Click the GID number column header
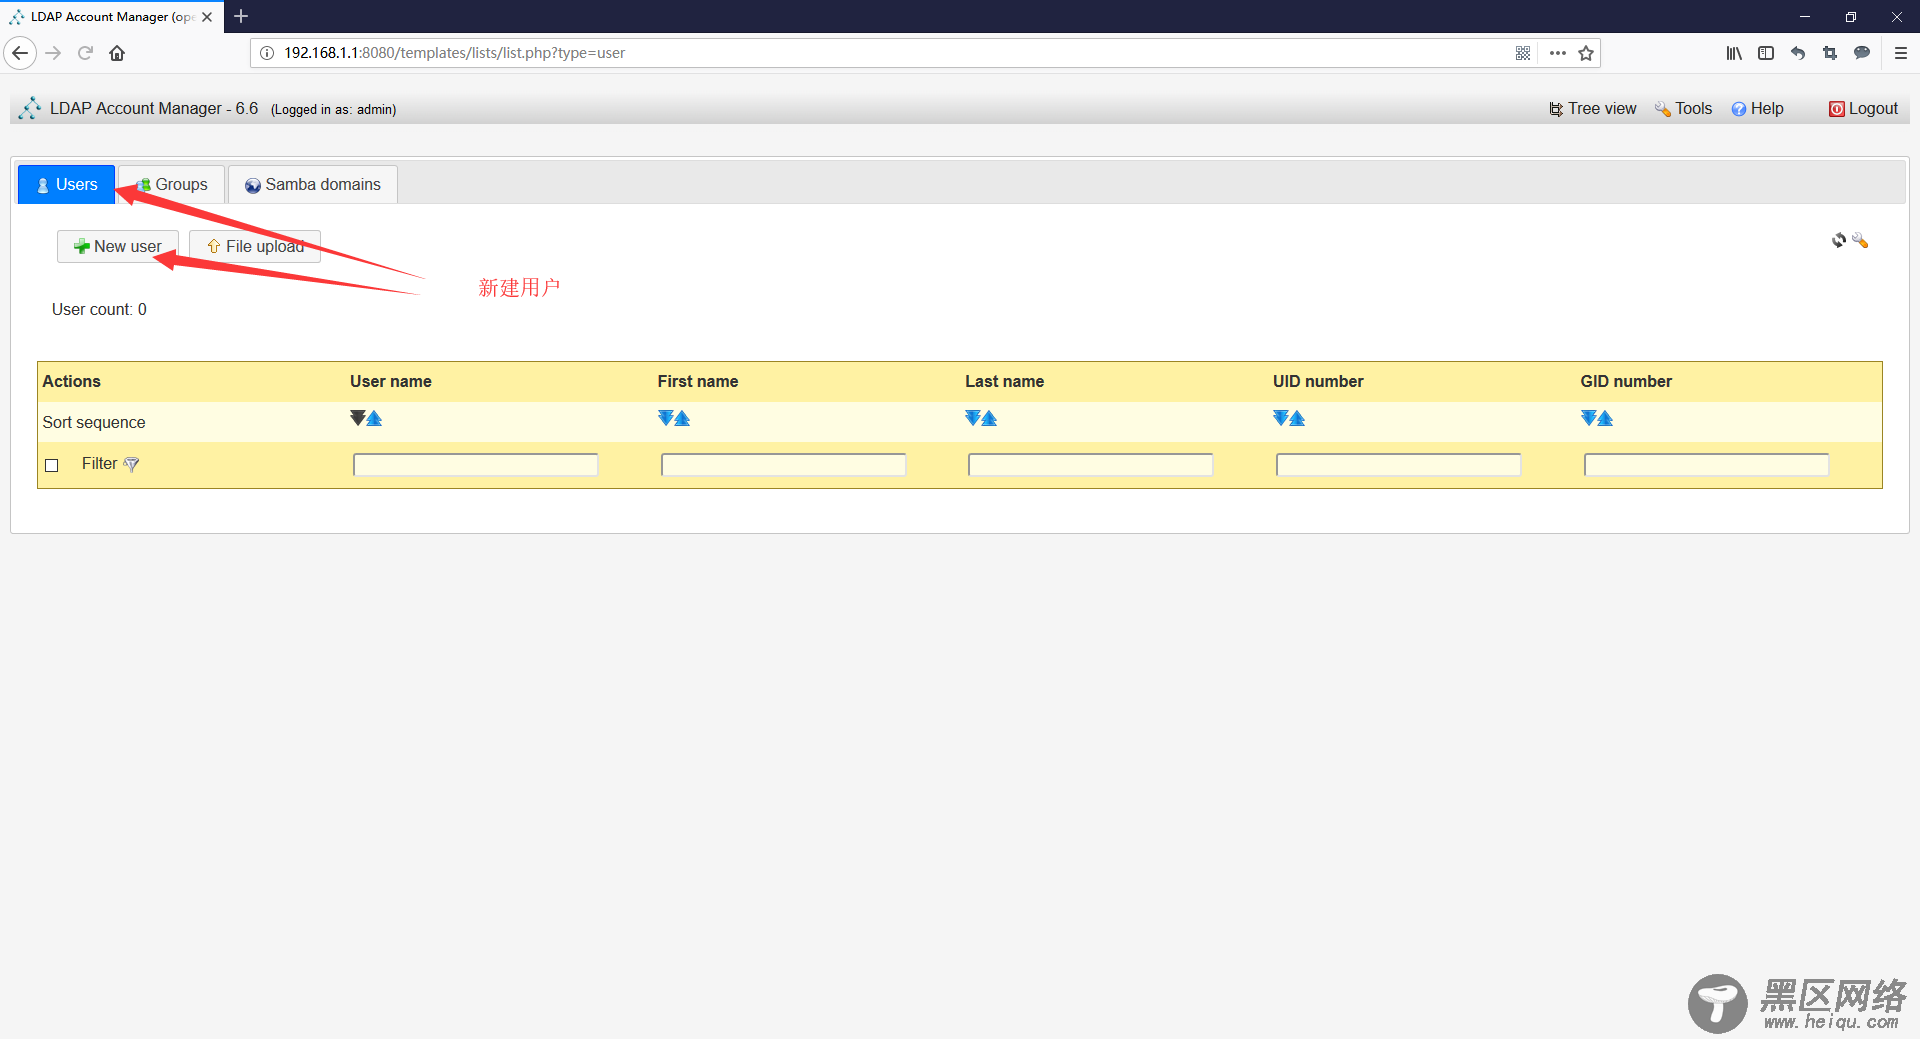 1626,381
